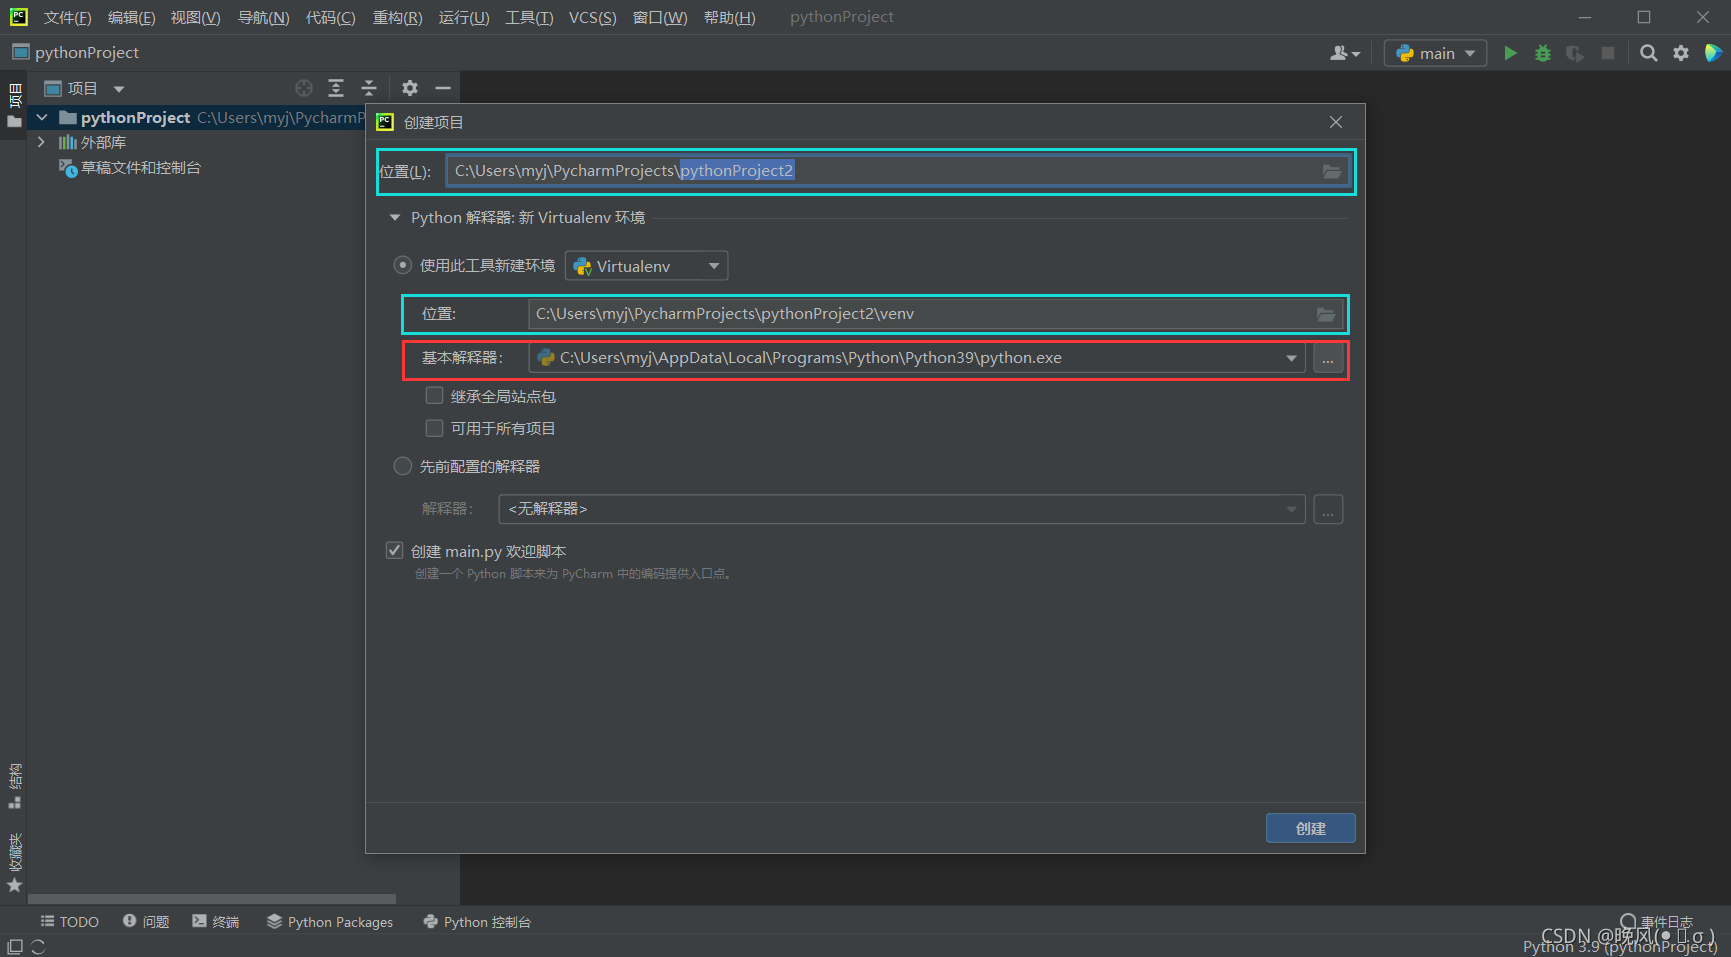Click the Project panel horizontal scrollbar

[x=212, y=899]
